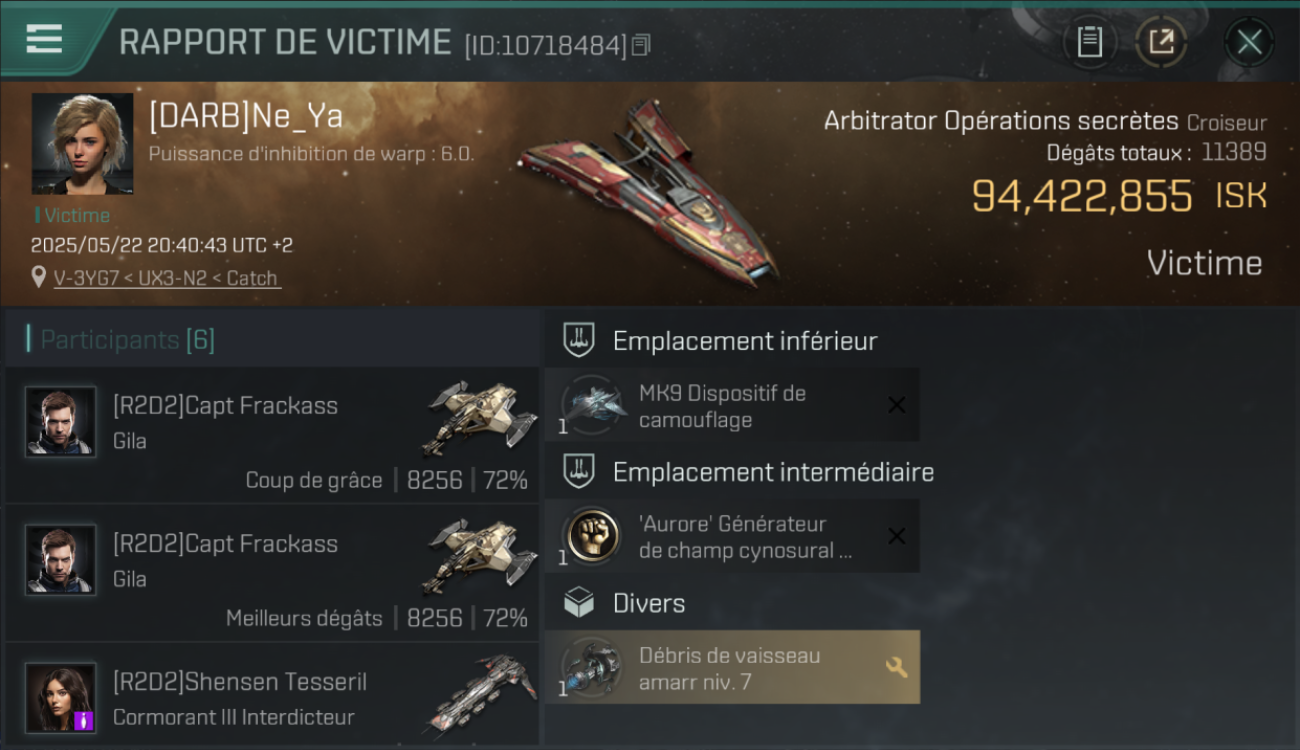Screen dimensions: 1300x750
Task: Select Capt Frackass Coup de grâce entry
Action: [x=272, y=435]
